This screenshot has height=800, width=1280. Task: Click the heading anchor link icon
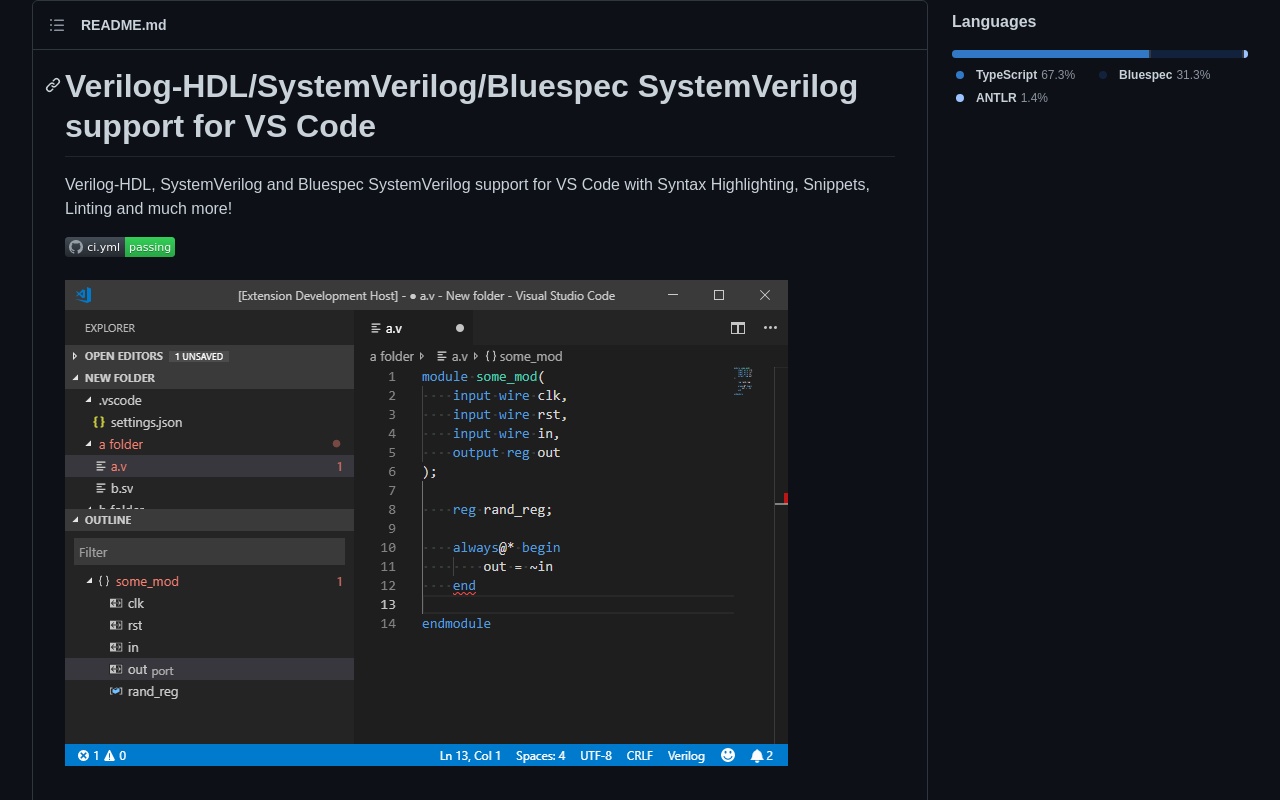pyautogui.click(x=53, y=86)
